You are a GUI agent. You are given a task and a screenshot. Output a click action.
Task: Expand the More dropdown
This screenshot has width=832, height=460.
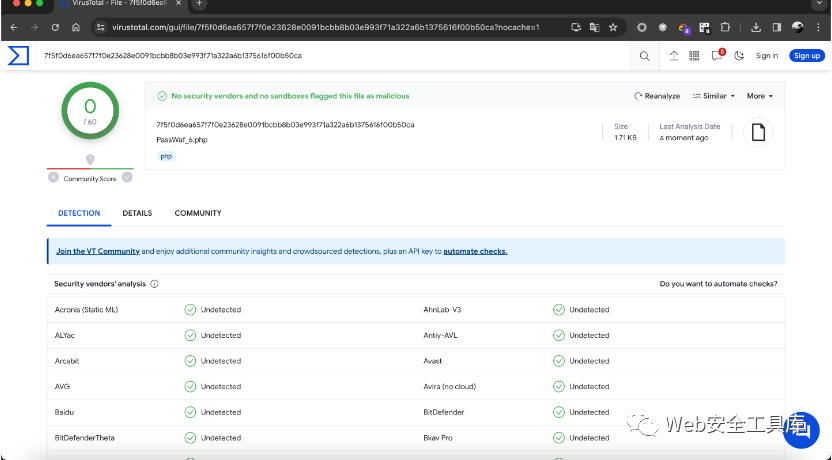click(759, 96)
